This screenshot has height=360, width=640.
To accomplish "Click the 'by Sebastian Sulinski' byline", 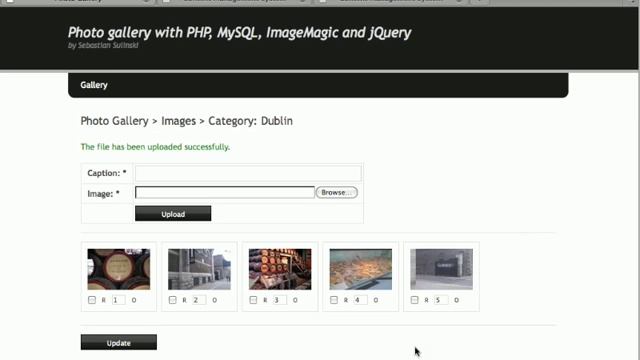I will pos(103,45).
